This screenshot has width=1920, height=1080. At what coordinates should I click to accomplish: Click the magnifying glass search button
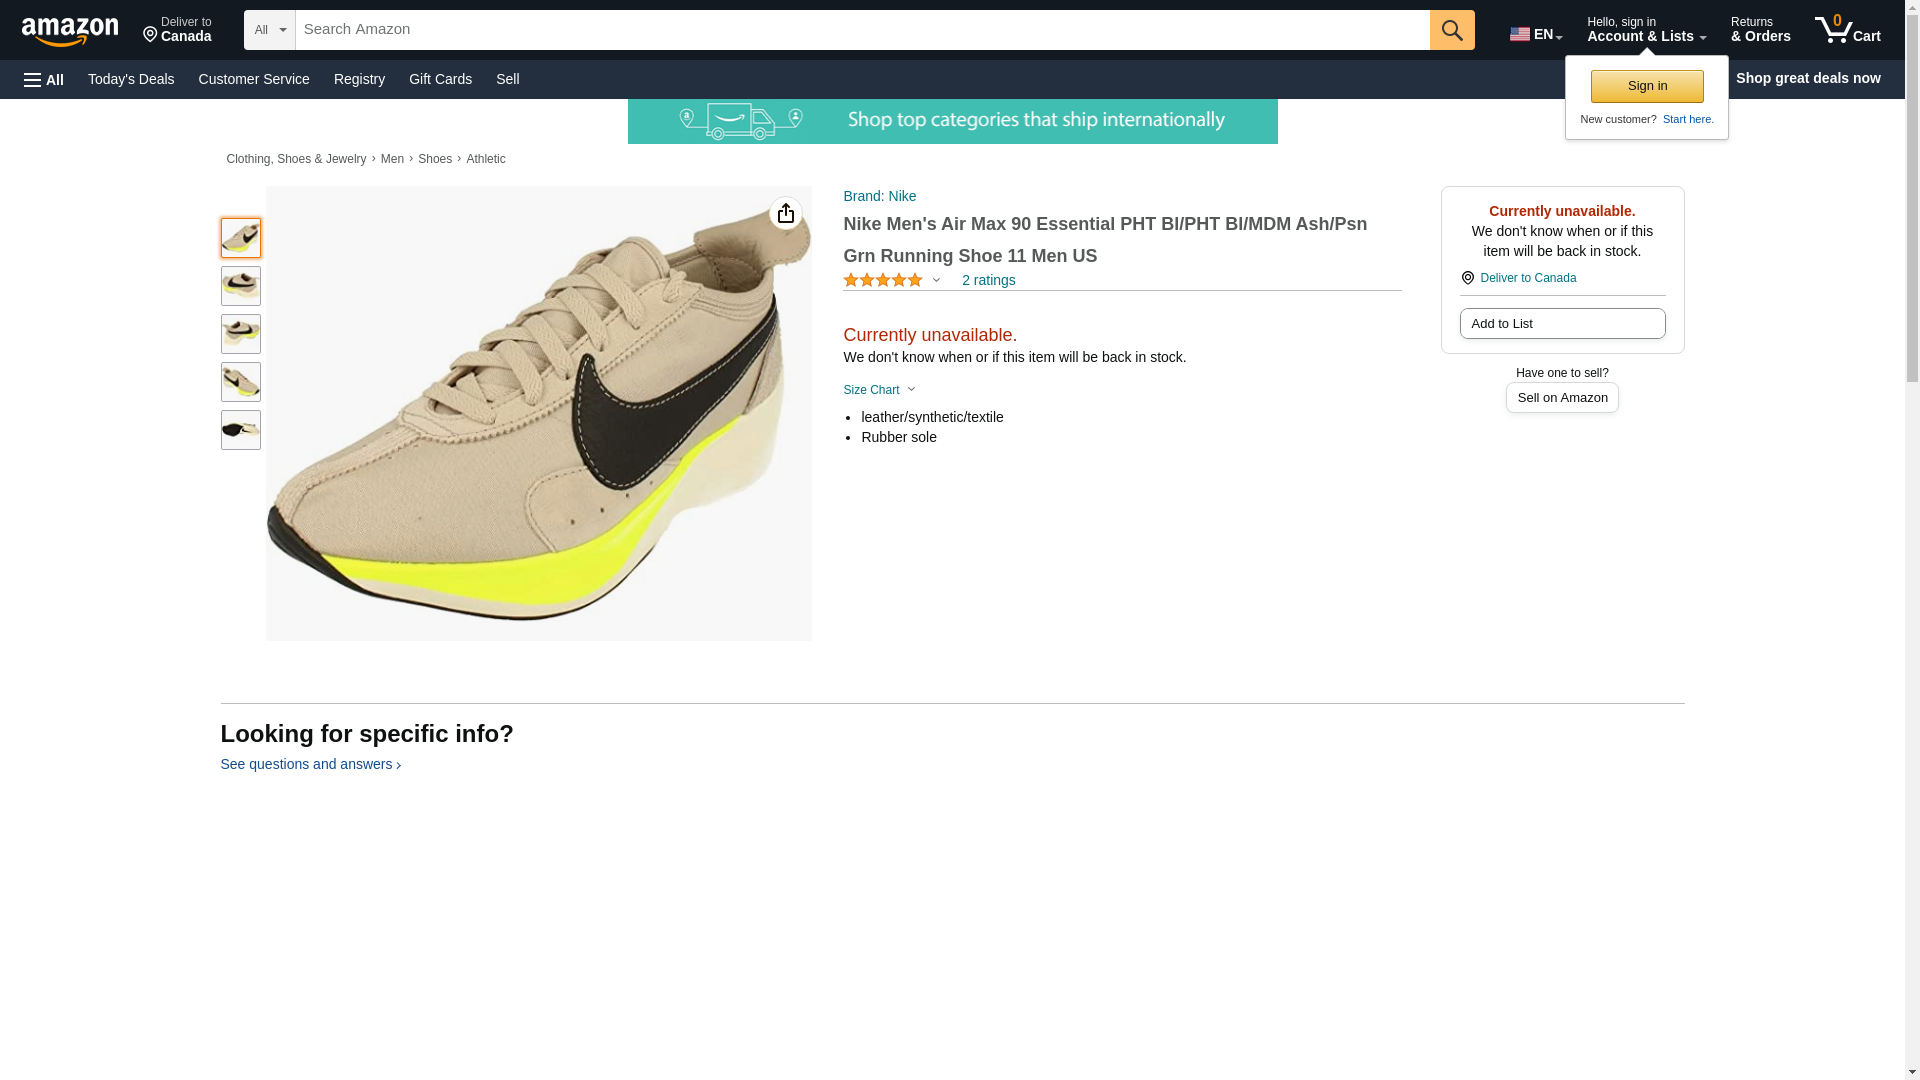pyautogui.click(x=1451, y=30)
